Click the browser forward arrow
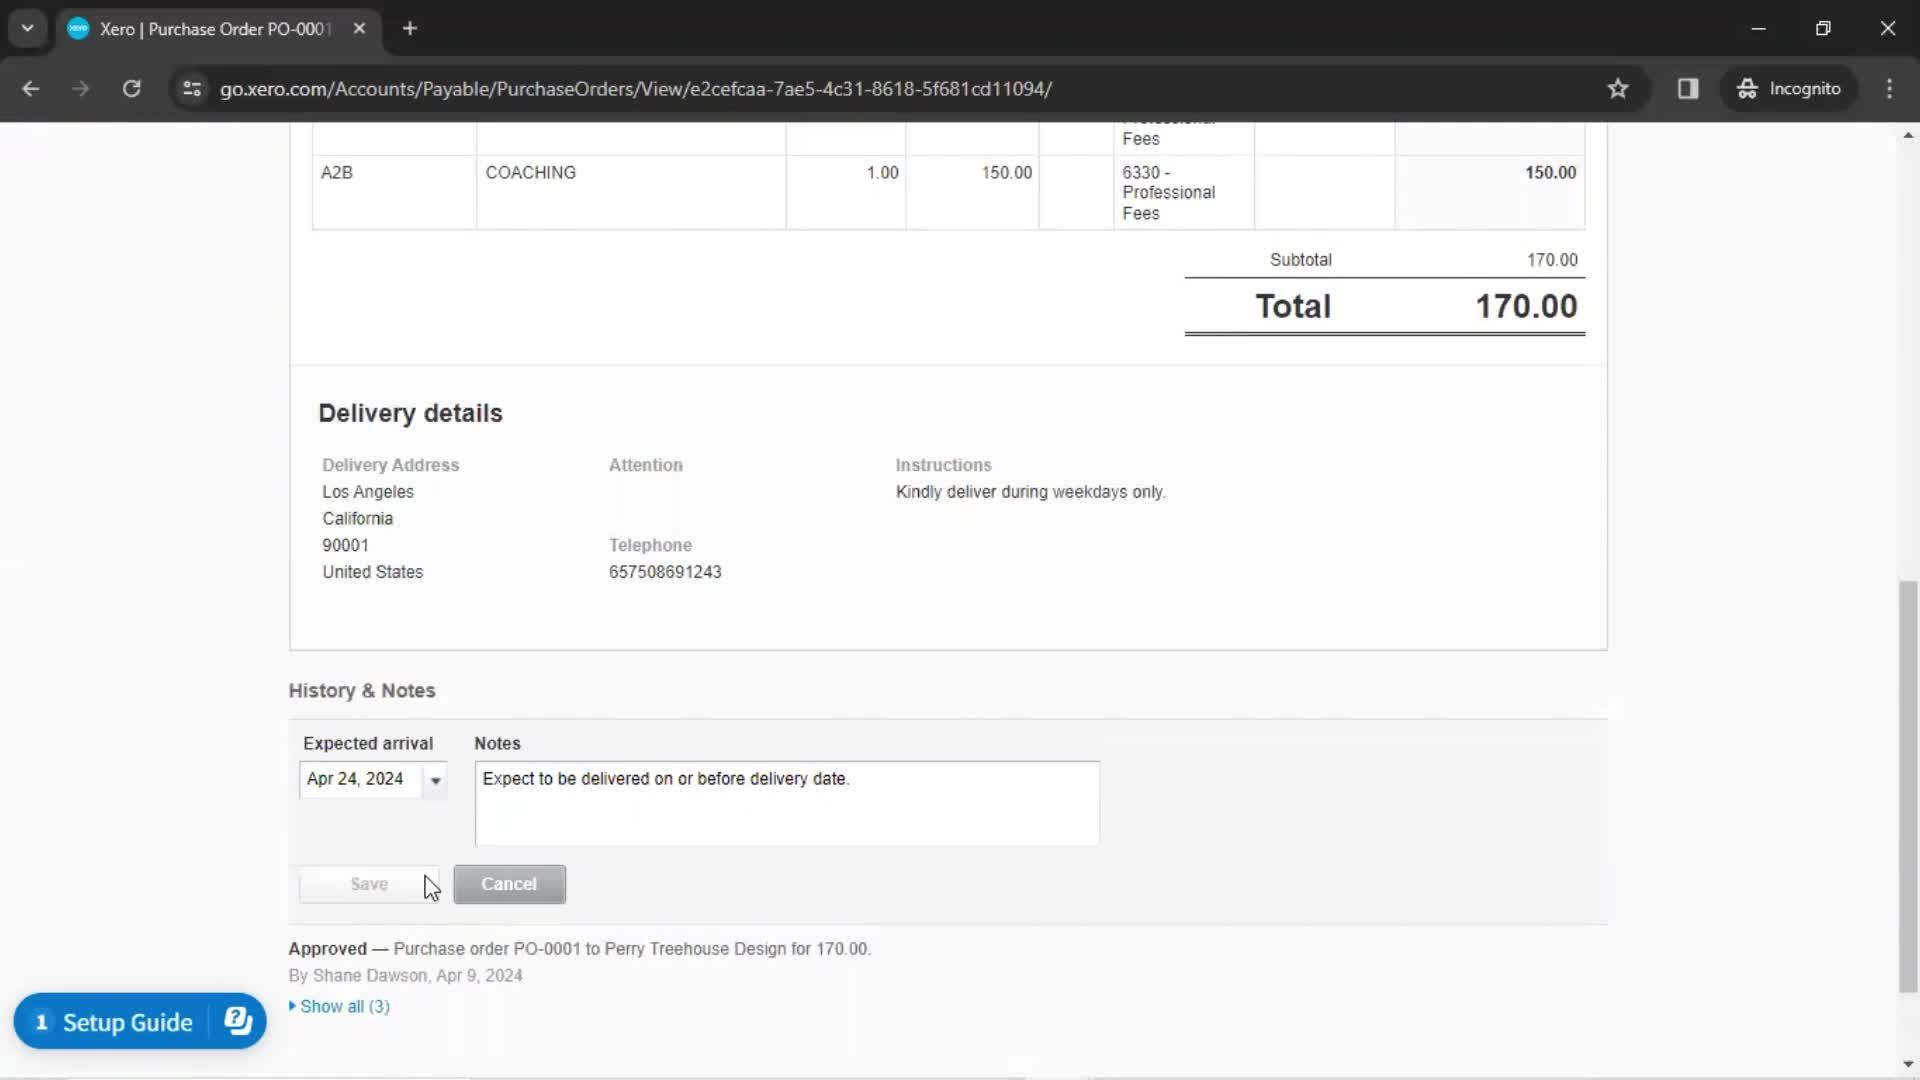 (x=81, y=88)
